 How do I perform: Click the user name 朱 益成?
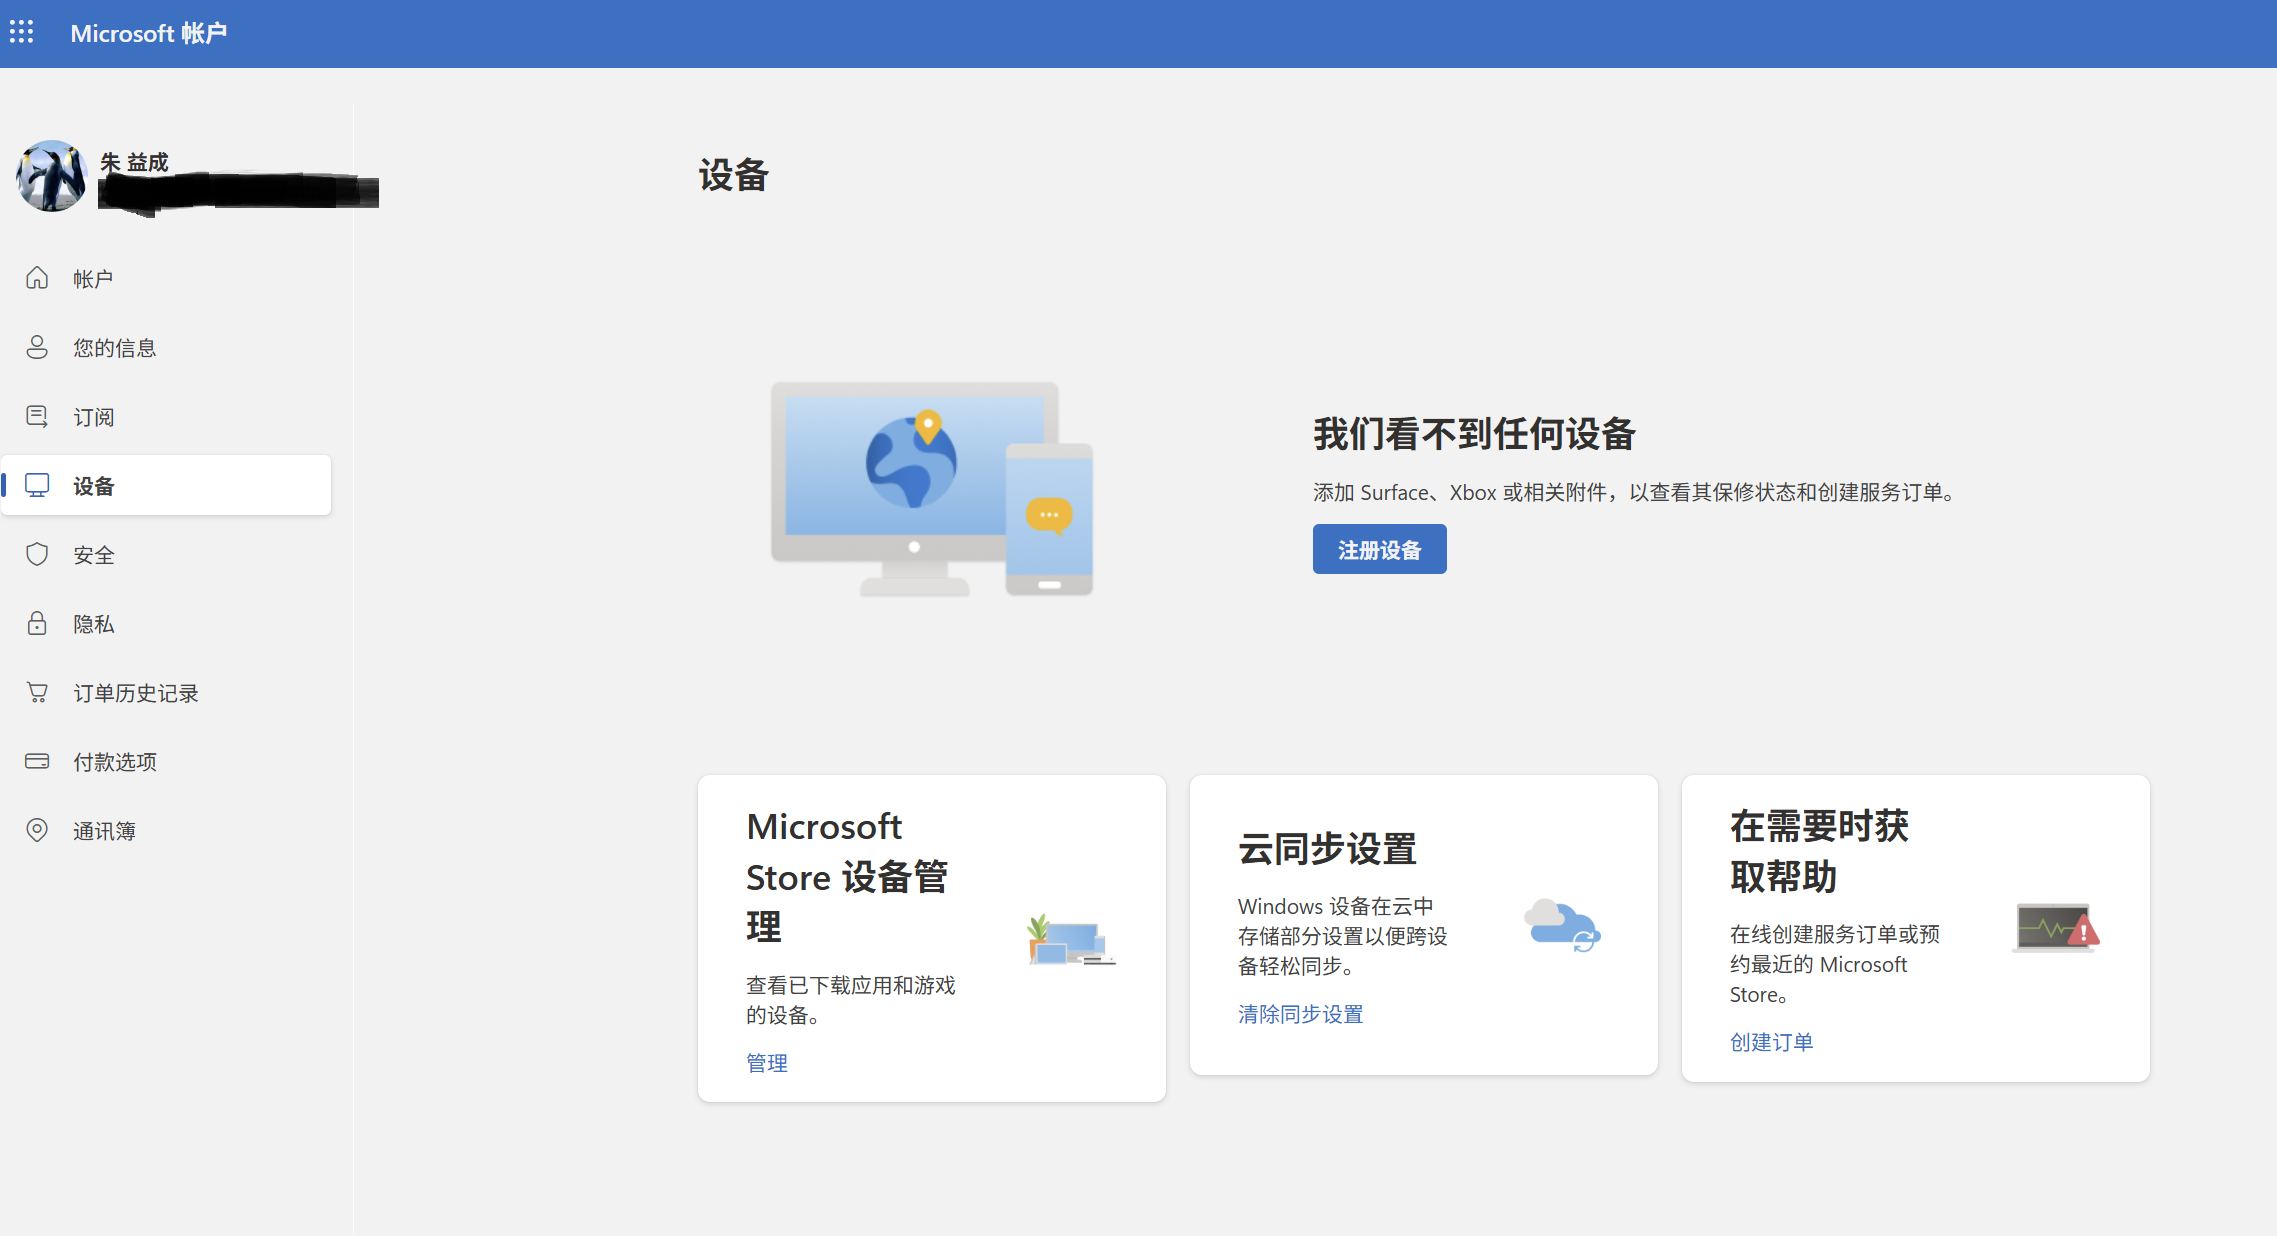(134, 161)
